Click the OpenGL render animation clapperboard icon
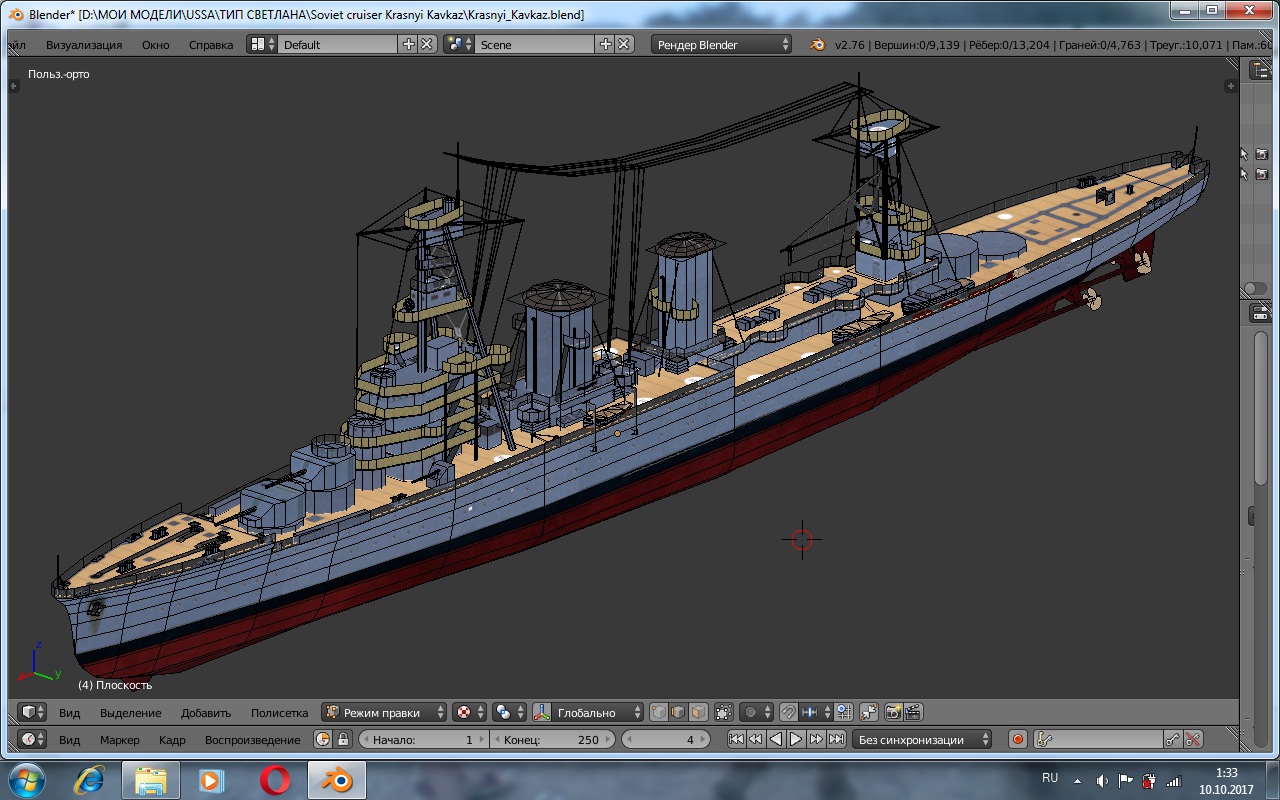 (x=912, y=713)
